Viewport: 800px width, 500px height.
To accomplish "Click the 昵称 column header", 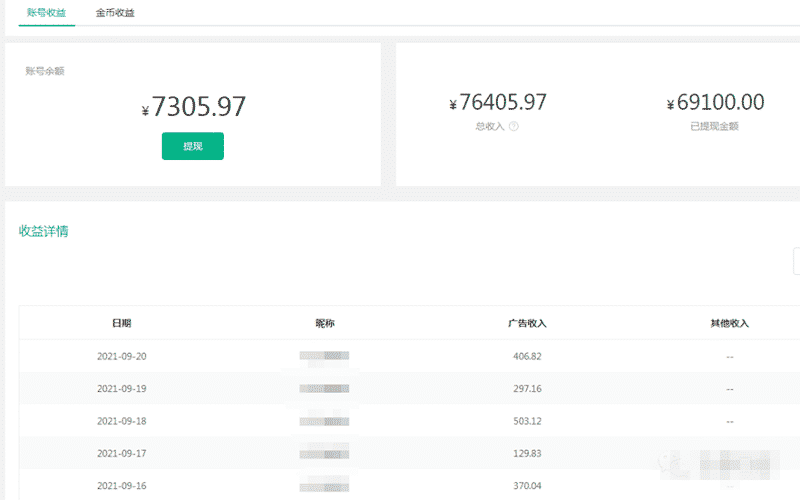I will (x=324, y=323).
